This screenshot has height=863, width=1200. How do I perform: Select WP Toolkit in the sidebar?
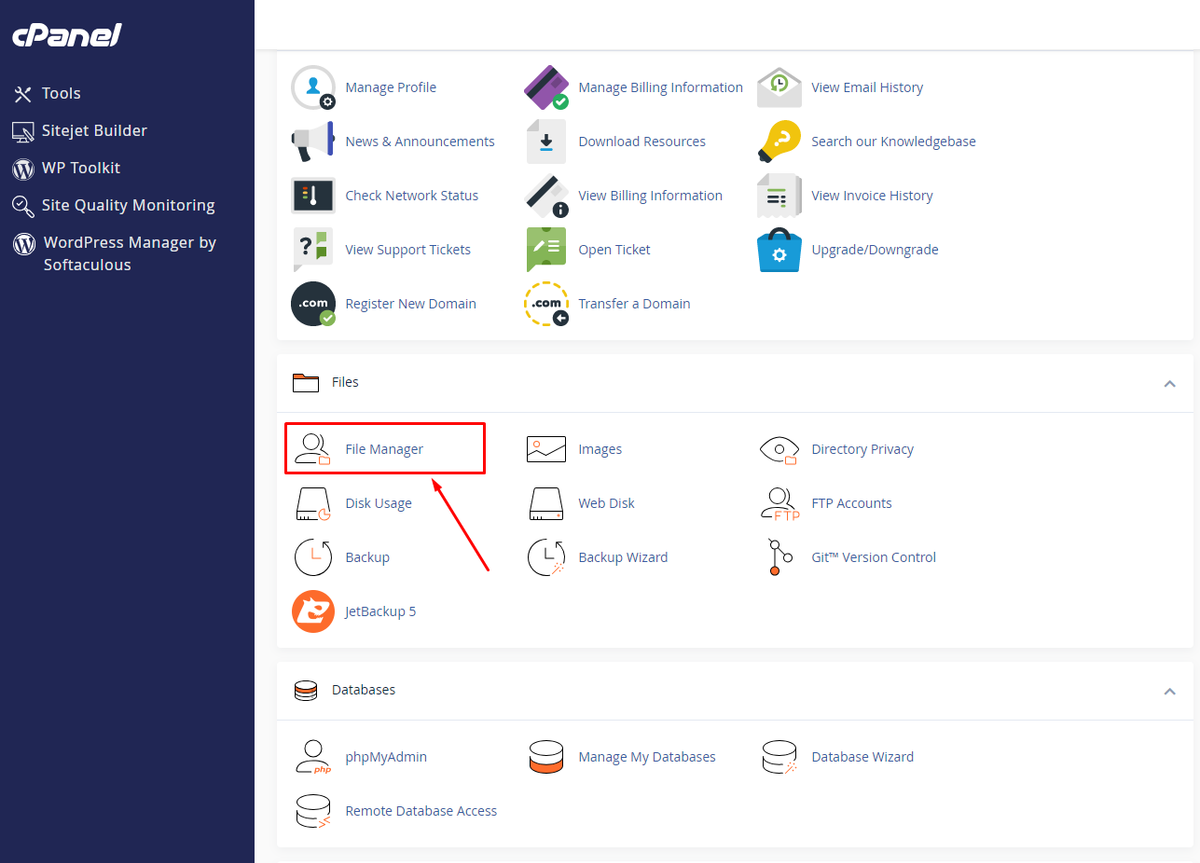click(x=81, y=168)
